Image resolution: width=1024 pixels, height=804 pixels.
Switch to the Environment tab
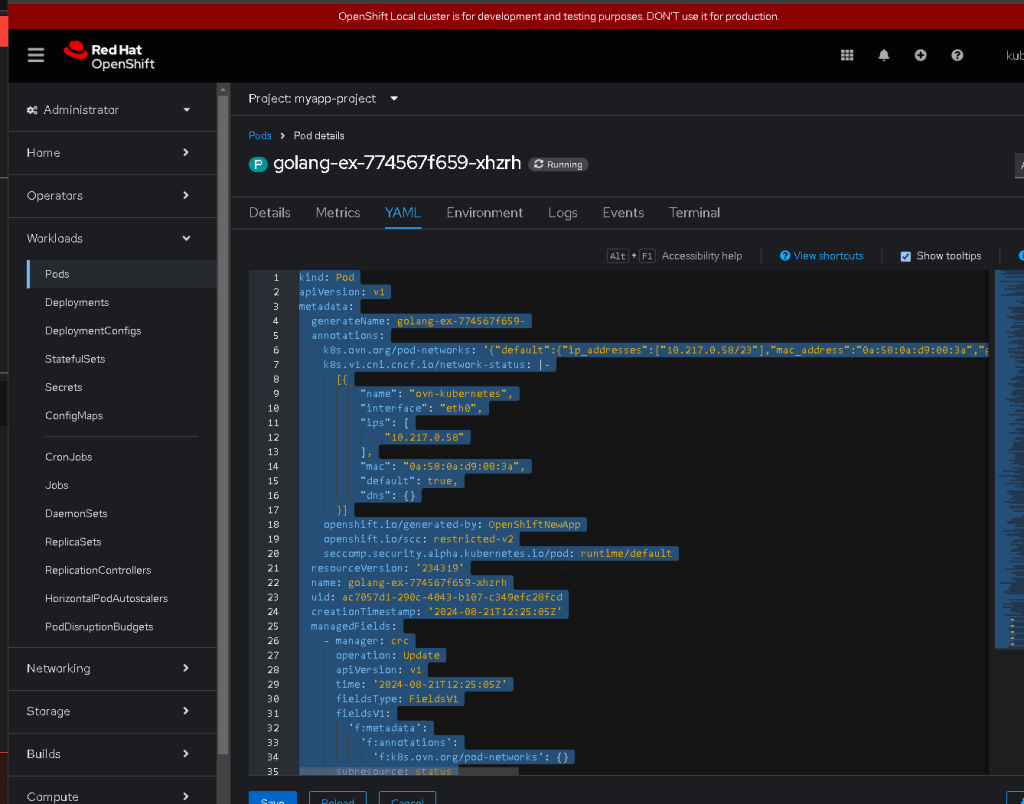tap(485, 213)
